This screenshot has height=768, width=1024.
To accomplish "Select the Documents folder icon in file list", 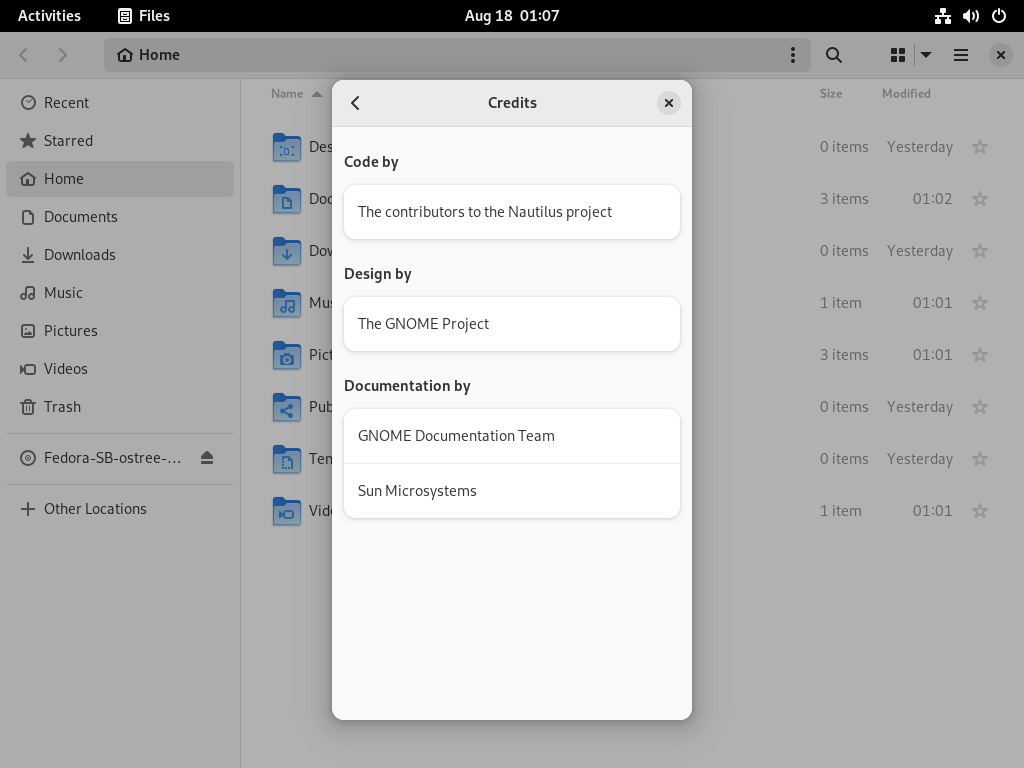I will [287, 199].
